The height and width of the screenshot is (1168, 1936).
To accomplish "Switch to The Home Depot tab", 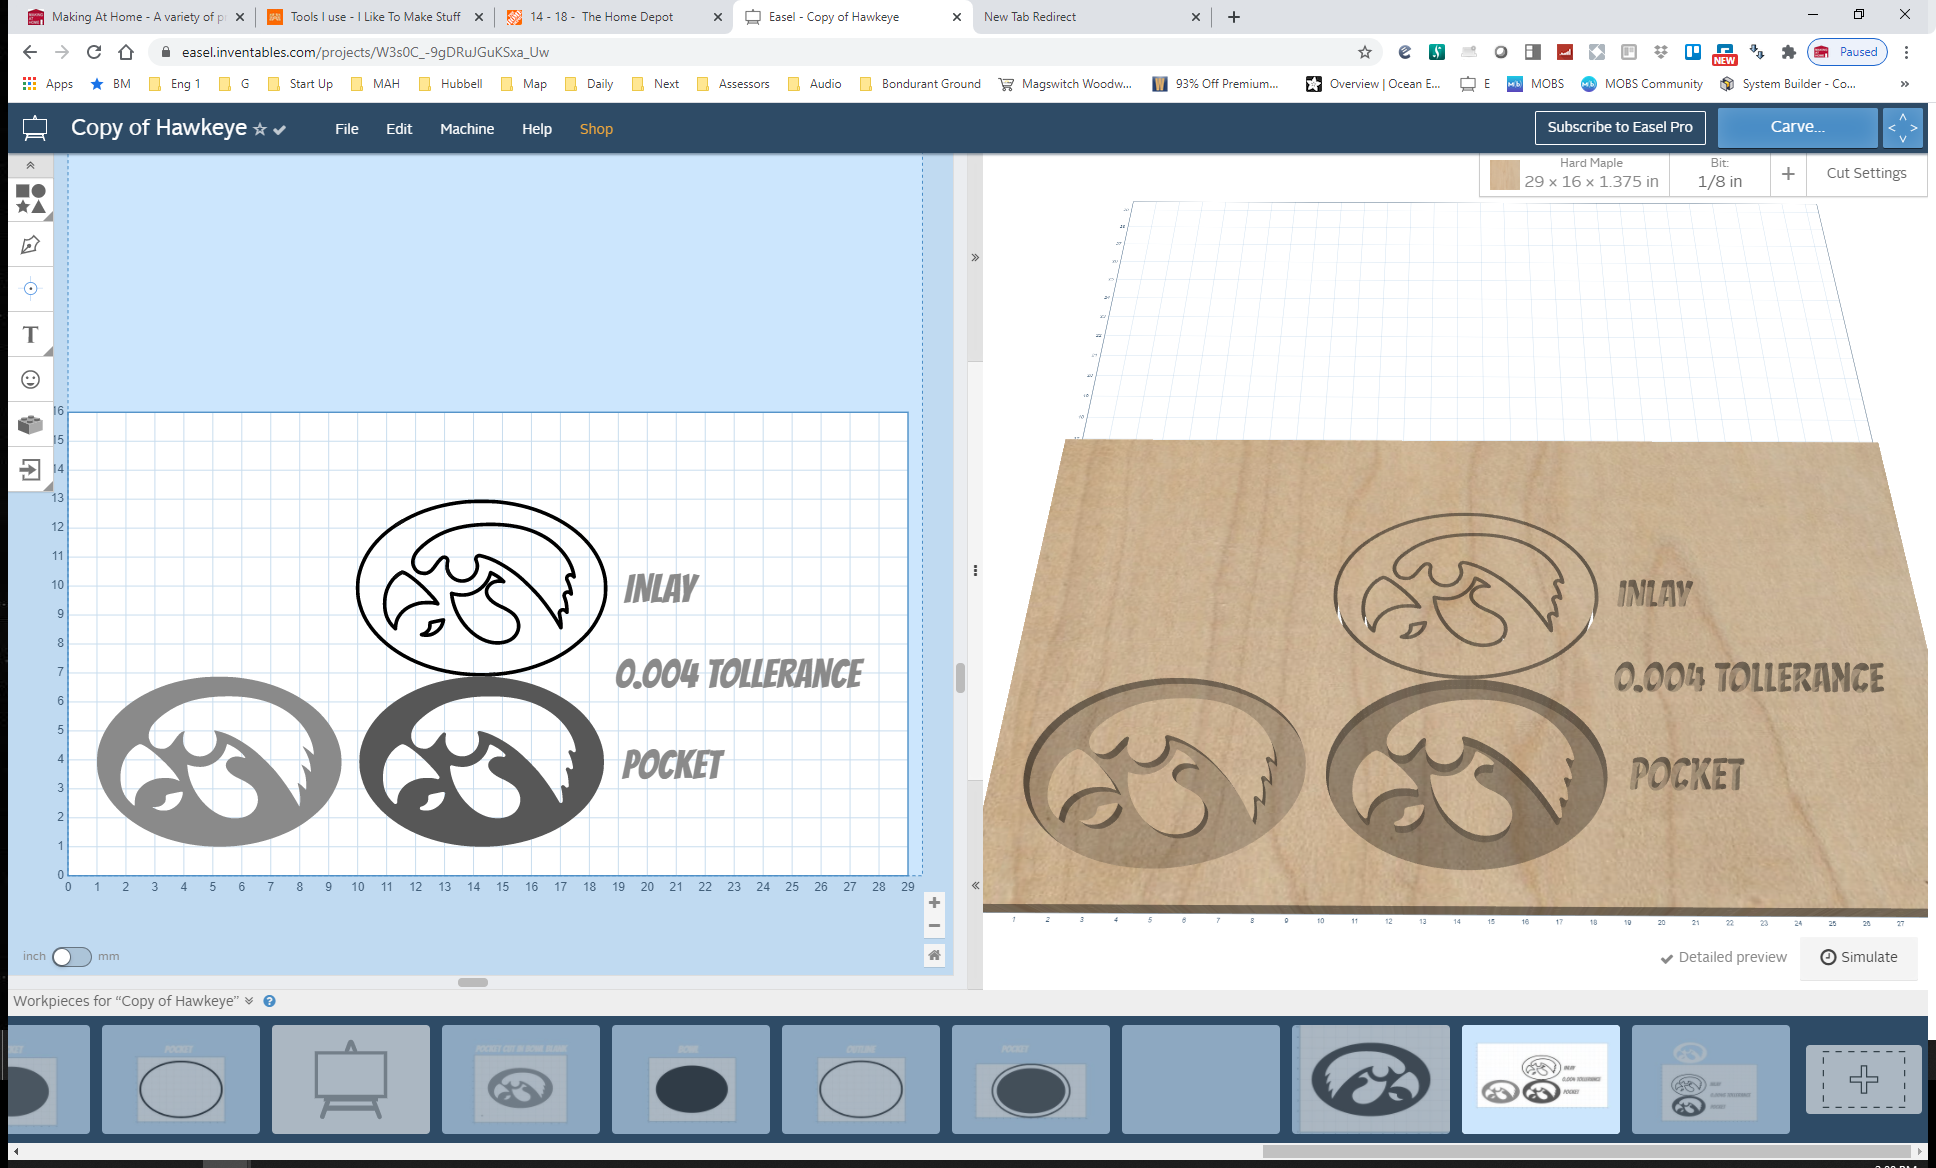I will (615, 17).
